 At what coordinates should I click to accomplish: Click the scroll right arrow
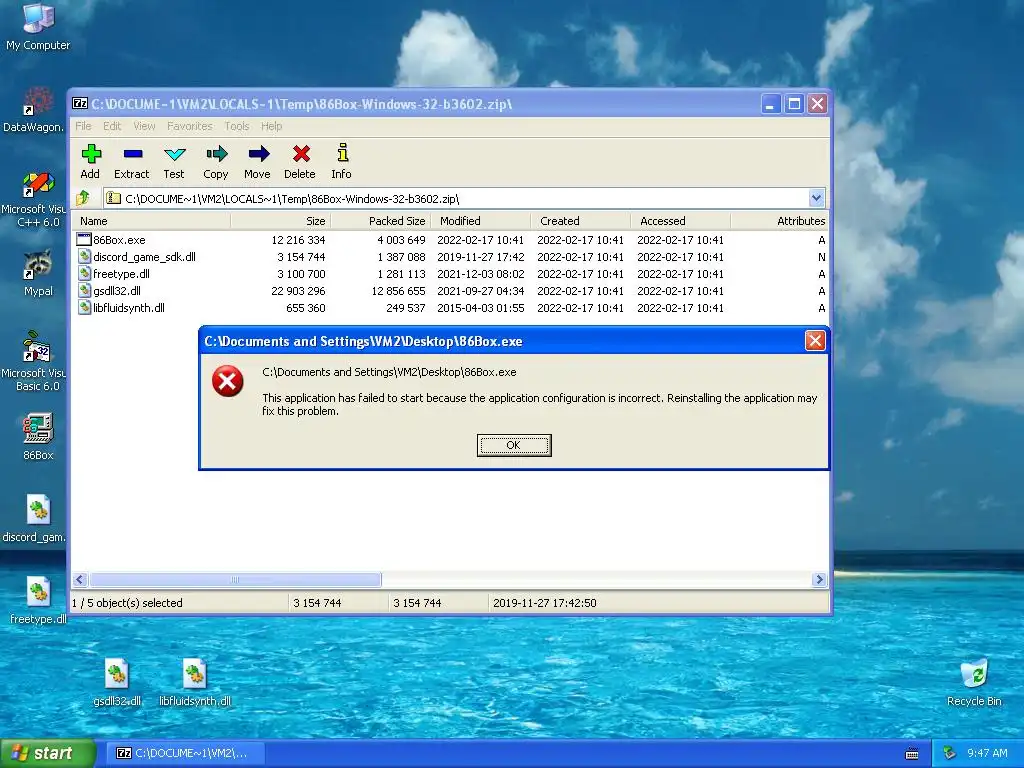tap(819, 579)
